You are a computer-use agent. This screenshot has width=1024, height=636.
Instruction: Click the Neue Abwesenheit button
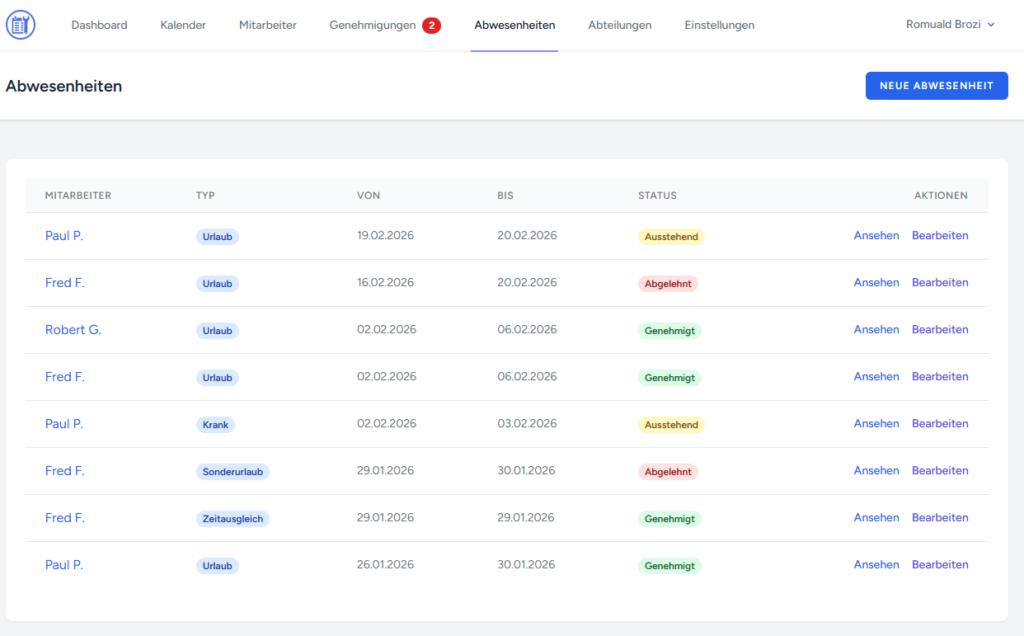936,86
